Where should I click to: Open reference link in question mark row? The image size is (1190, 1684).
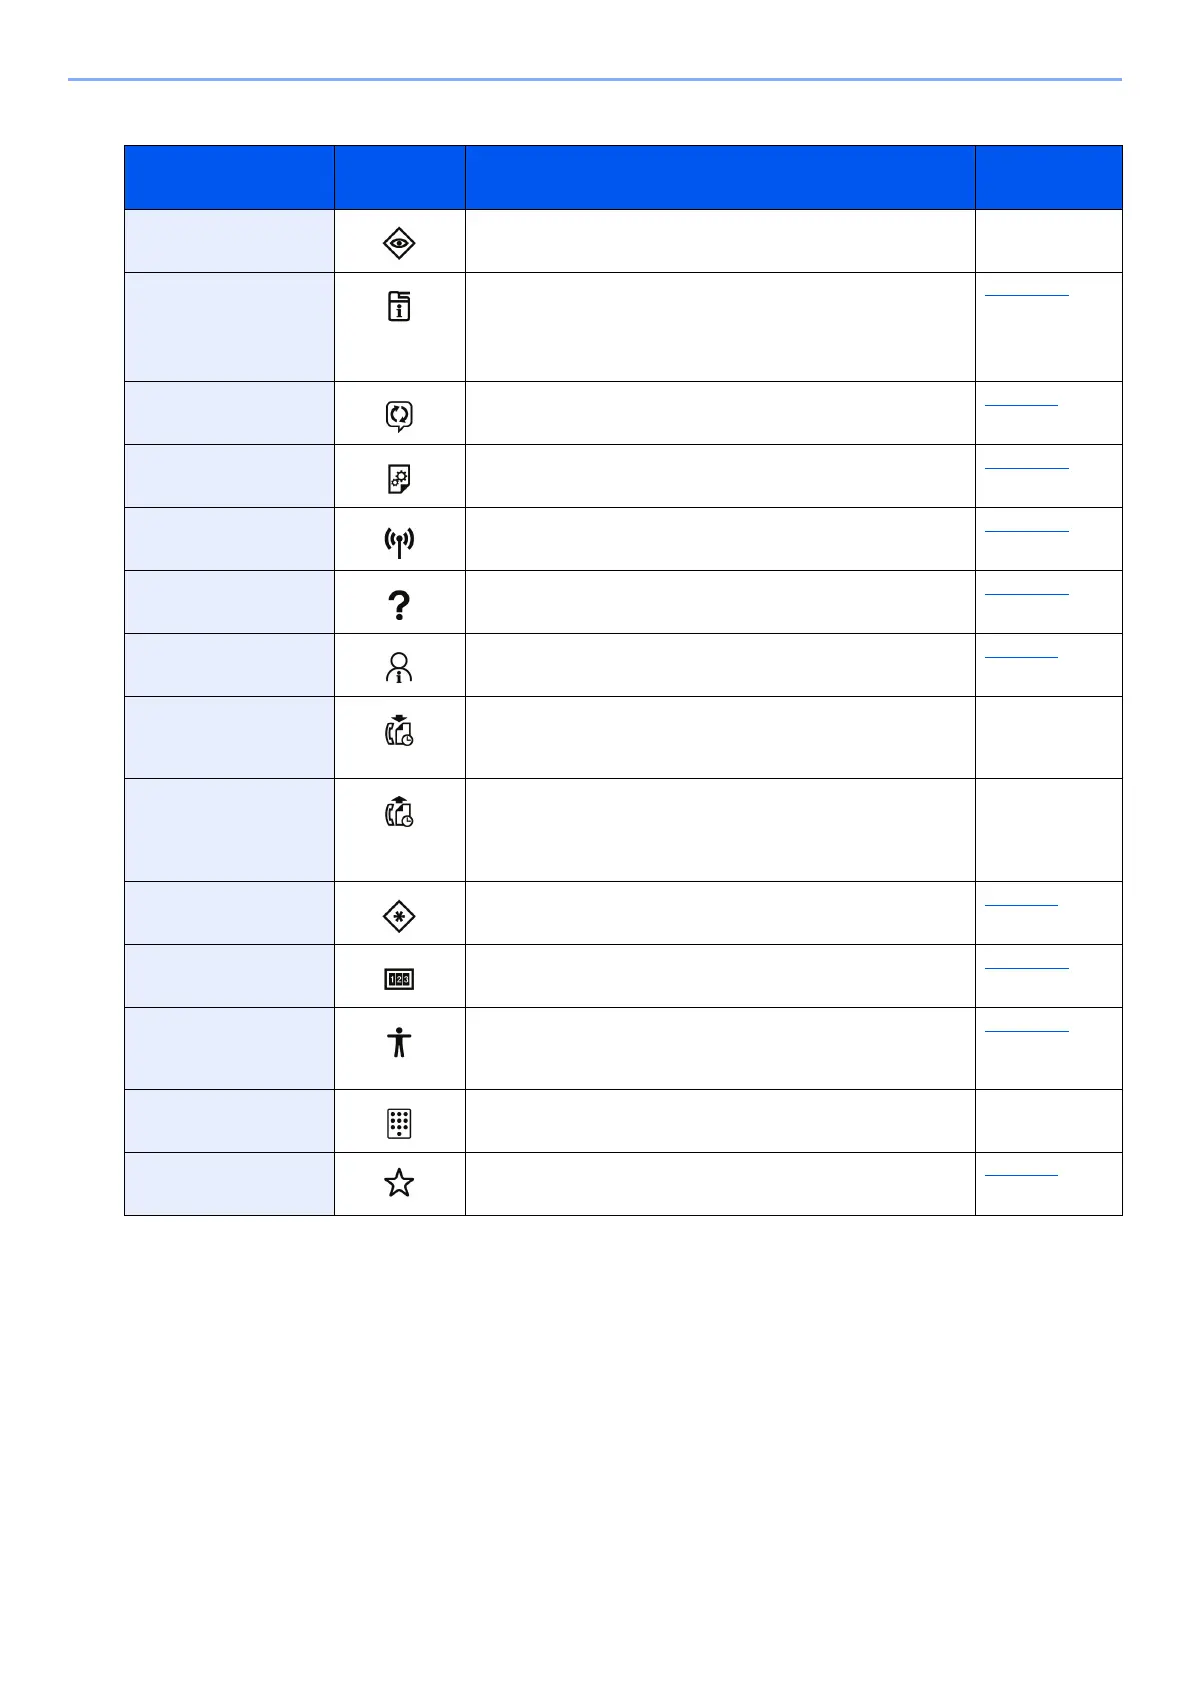(x=1026, y=592)
